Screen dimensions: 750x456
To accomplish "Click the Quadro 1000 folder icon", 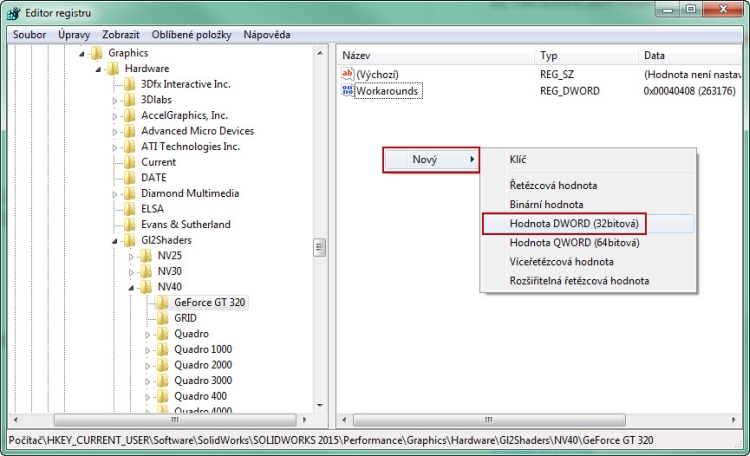I will (x=162, y=349).
